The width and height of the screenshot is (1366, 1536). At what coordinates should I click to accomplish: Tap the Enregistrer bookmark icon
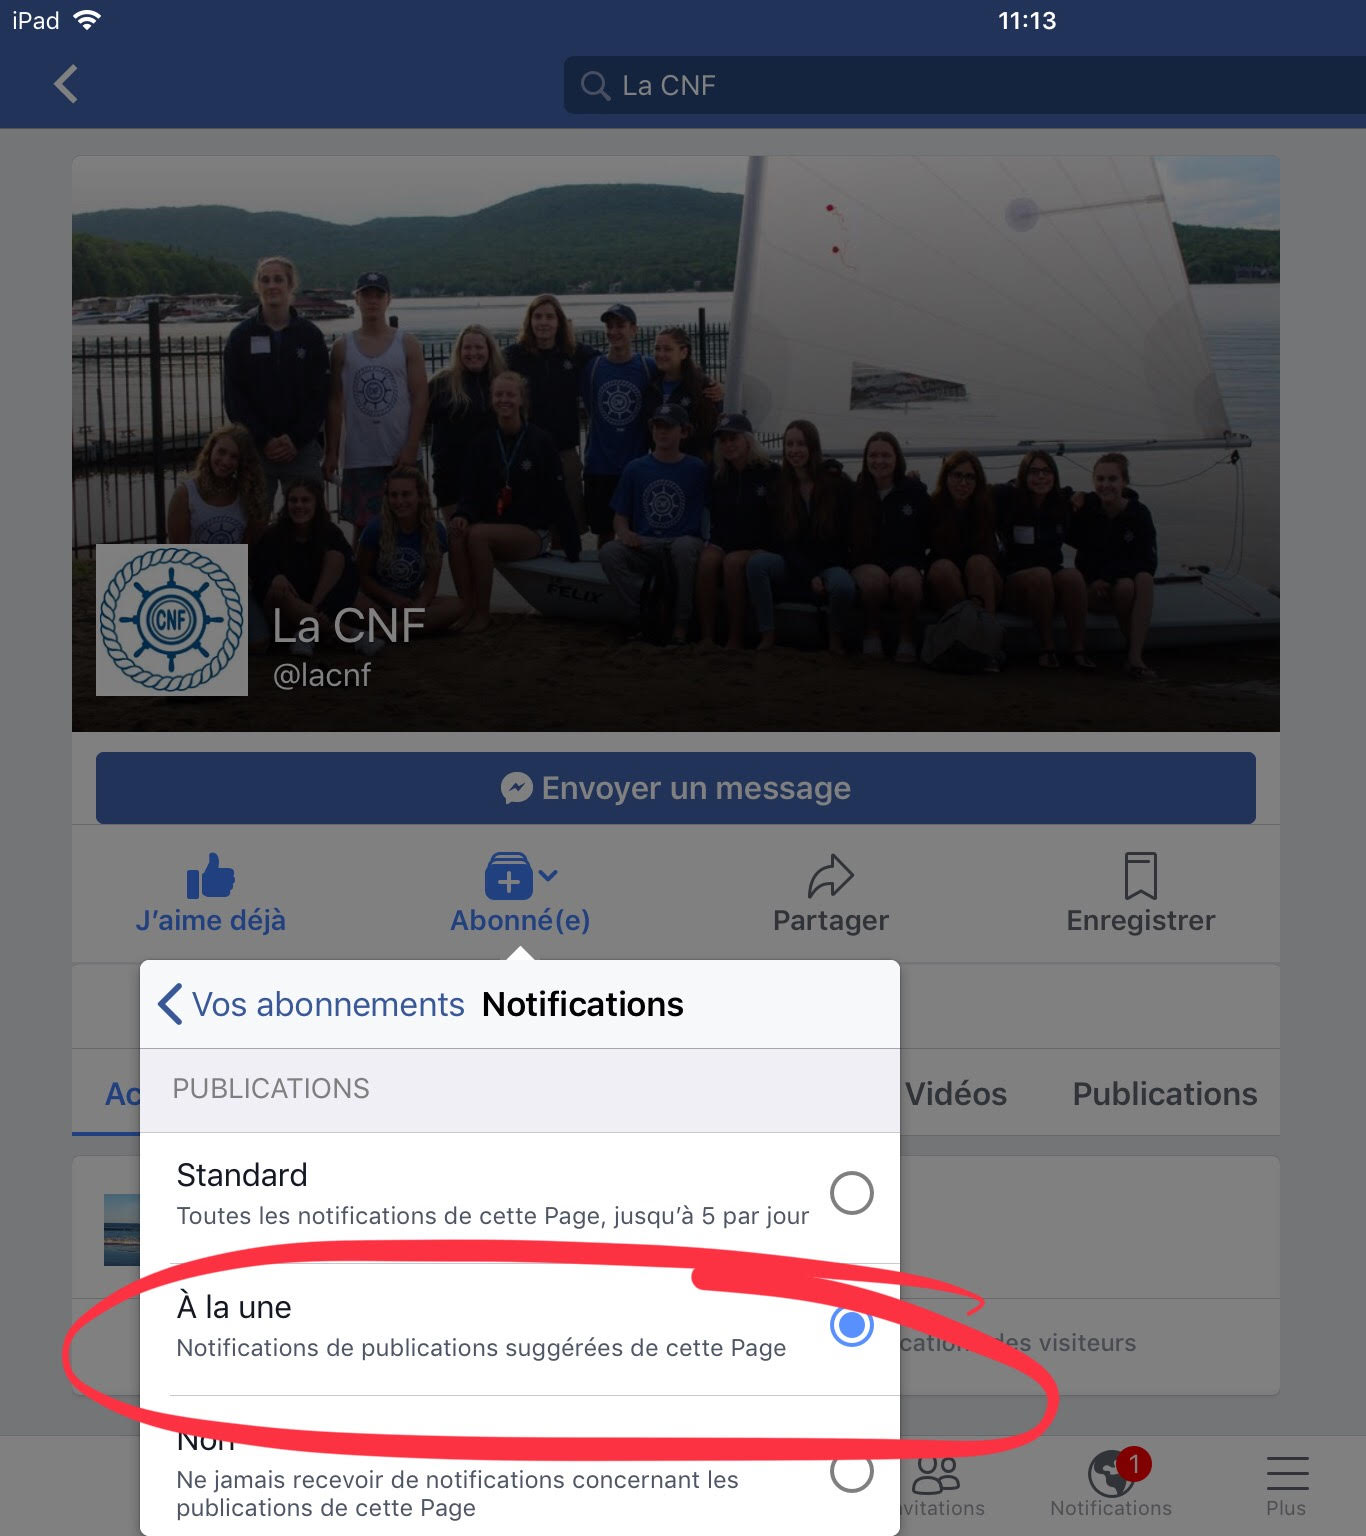(x=1141, y=876)
